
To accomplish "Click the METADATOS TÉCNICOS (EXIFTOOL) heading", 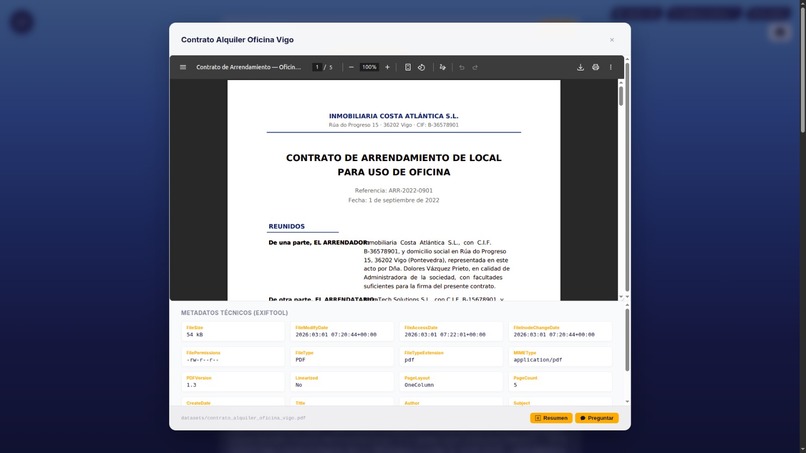I will click(x=234, y=313).
